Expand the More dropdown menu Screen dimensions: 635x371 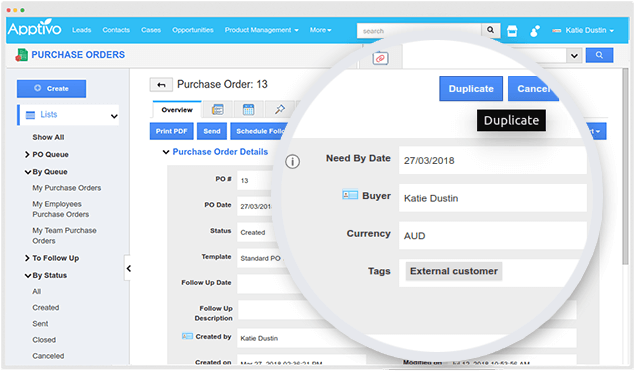pos(320,30)
